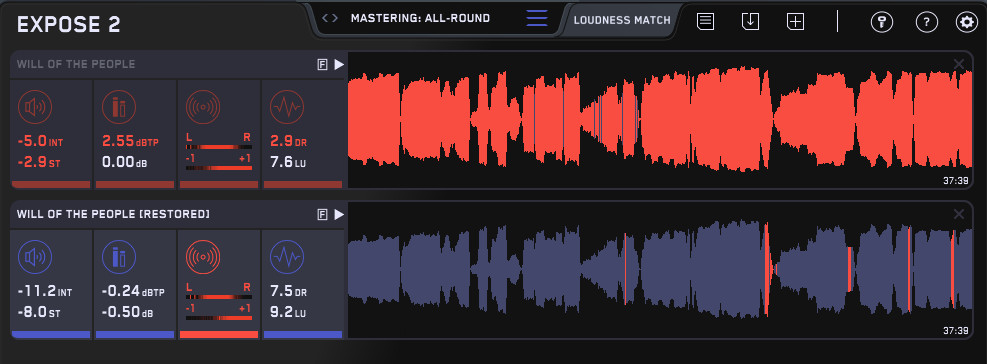Click the blue status bar under 9.2 LU
The image size is (987, 364).
303,335
